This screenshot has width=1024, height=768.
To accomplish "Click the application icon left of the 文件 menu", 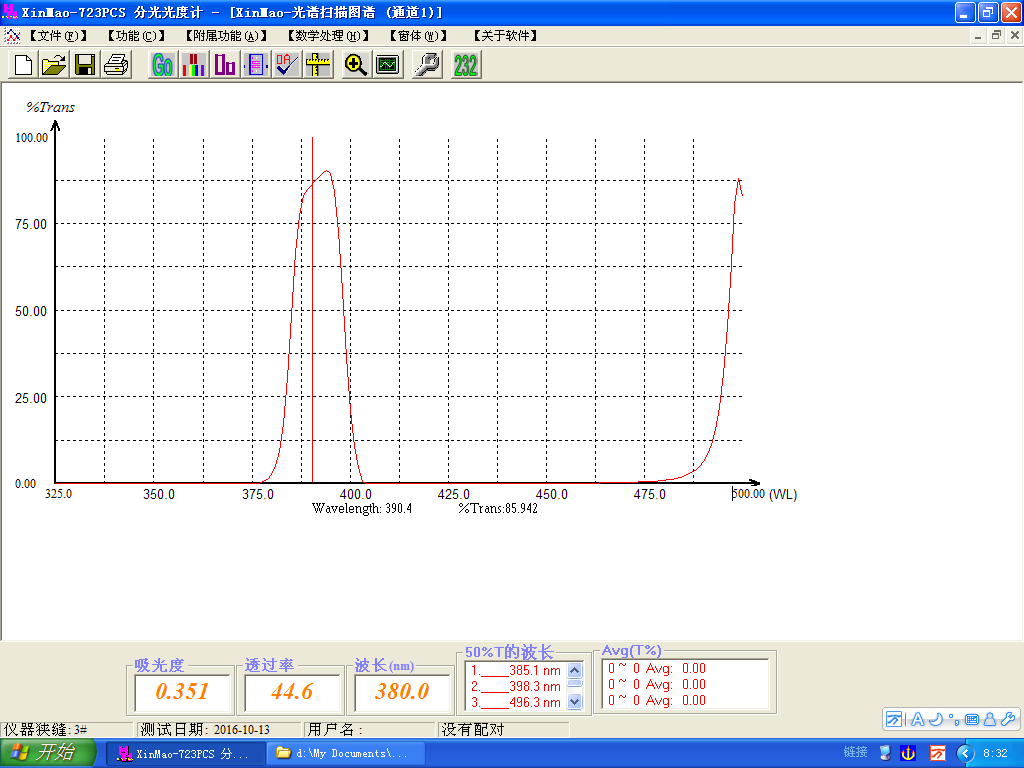I will 12,35.
